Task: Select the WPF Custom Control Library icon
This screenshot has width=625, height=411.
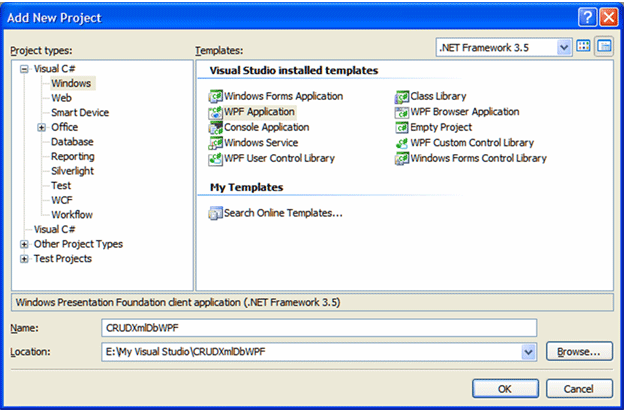Action: 402,143
